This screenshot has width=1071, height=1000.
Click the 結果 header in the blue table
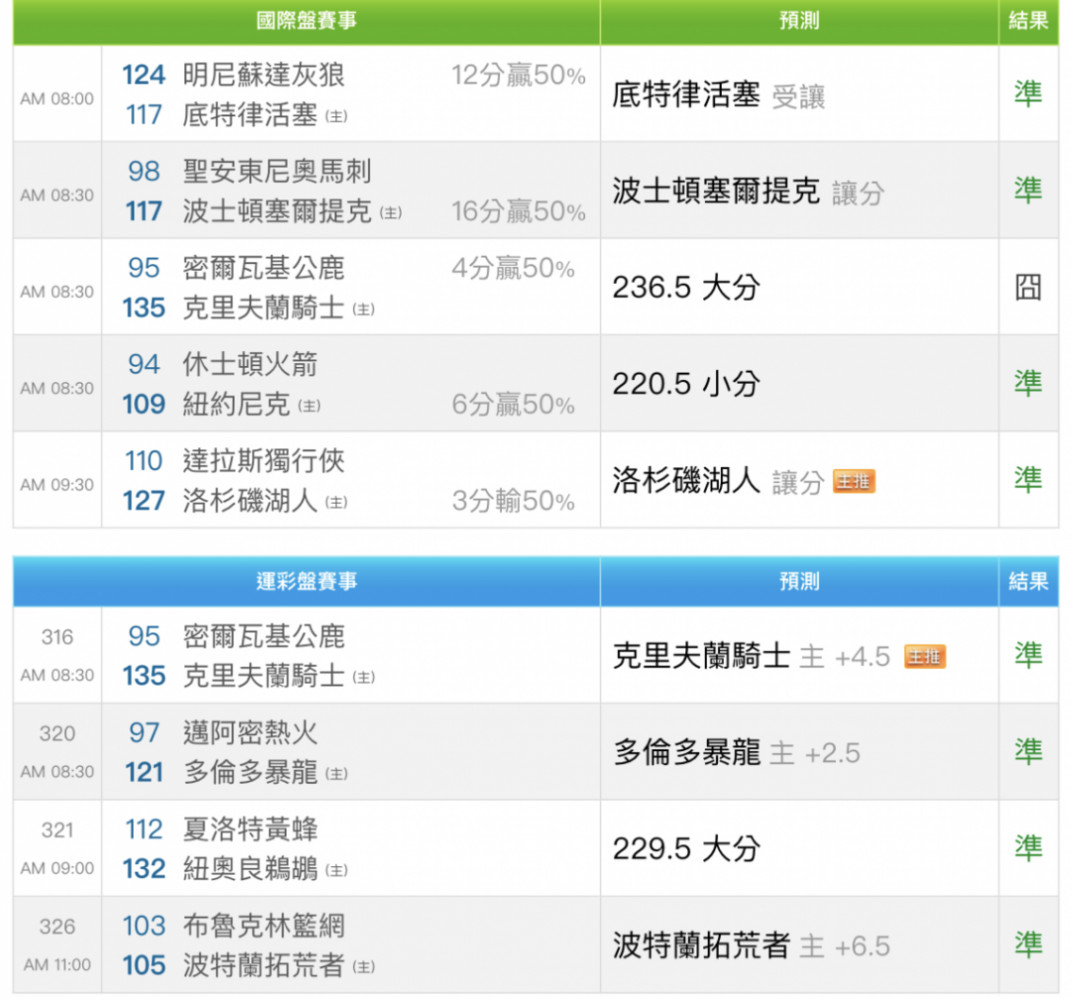(1029, 581)
